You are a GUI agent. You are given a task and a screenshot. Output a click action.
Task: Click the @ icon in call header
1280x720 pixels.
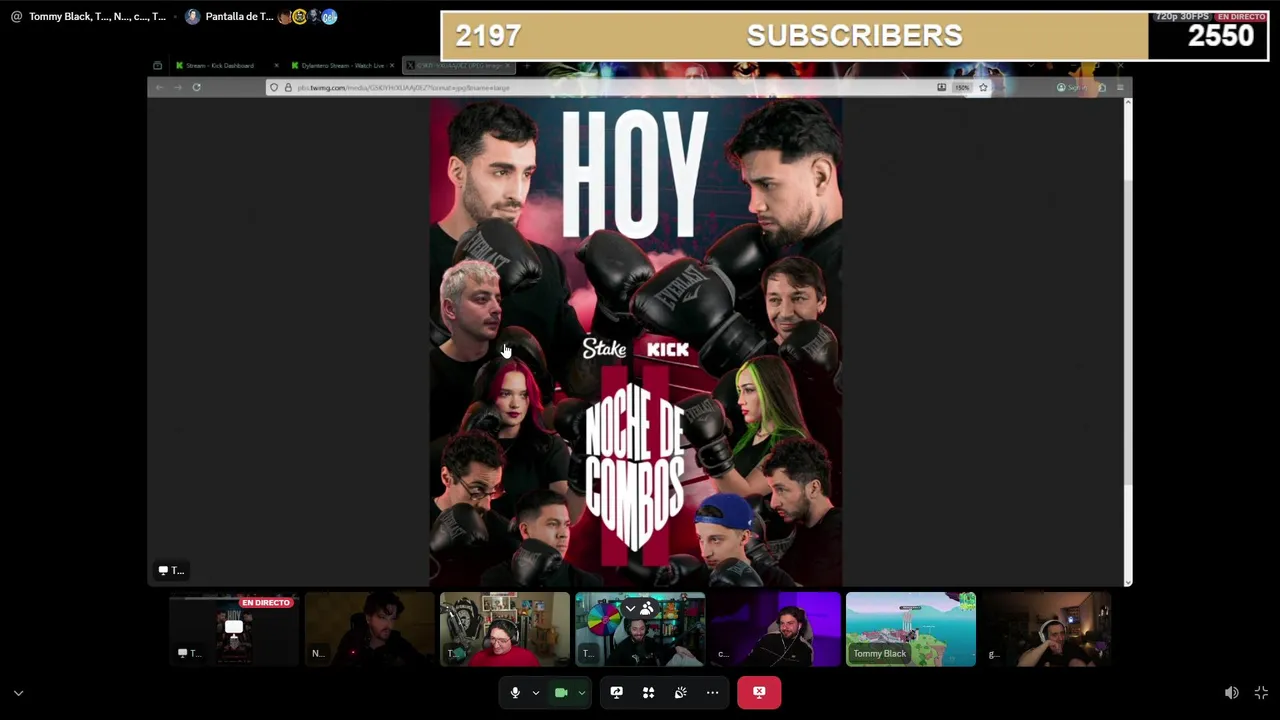(x=16, y=16)
